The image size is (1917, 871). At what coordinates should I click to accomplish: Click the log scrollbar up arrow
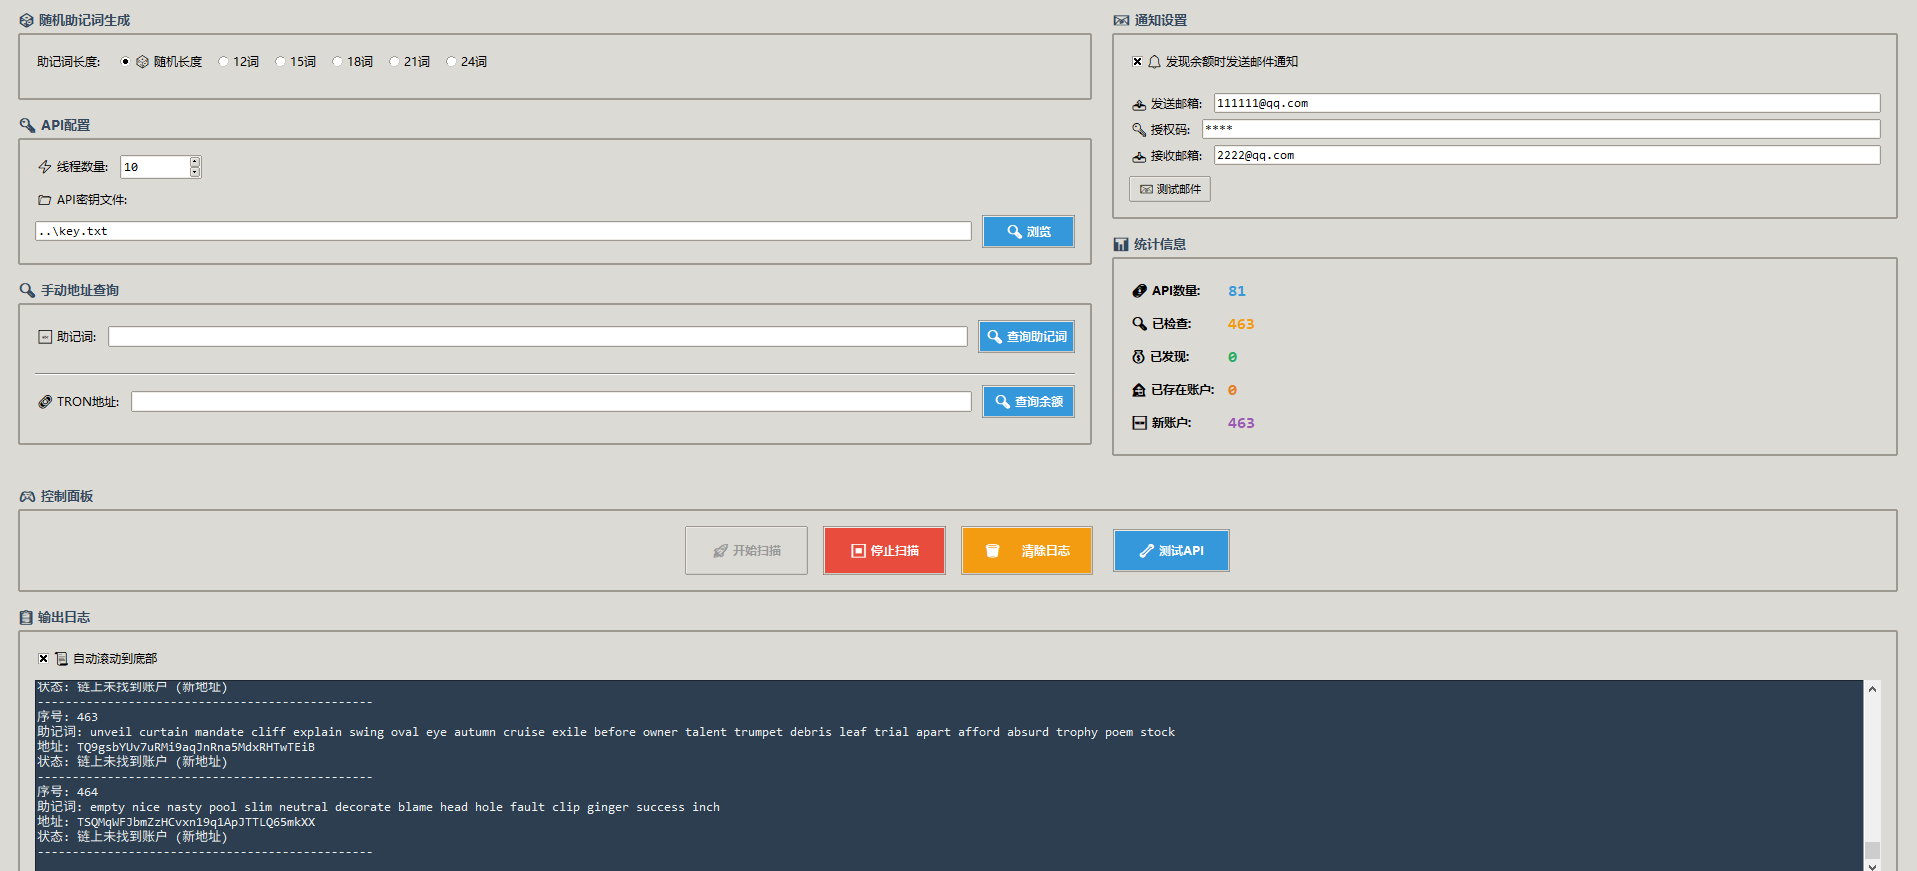point(1872,689)
